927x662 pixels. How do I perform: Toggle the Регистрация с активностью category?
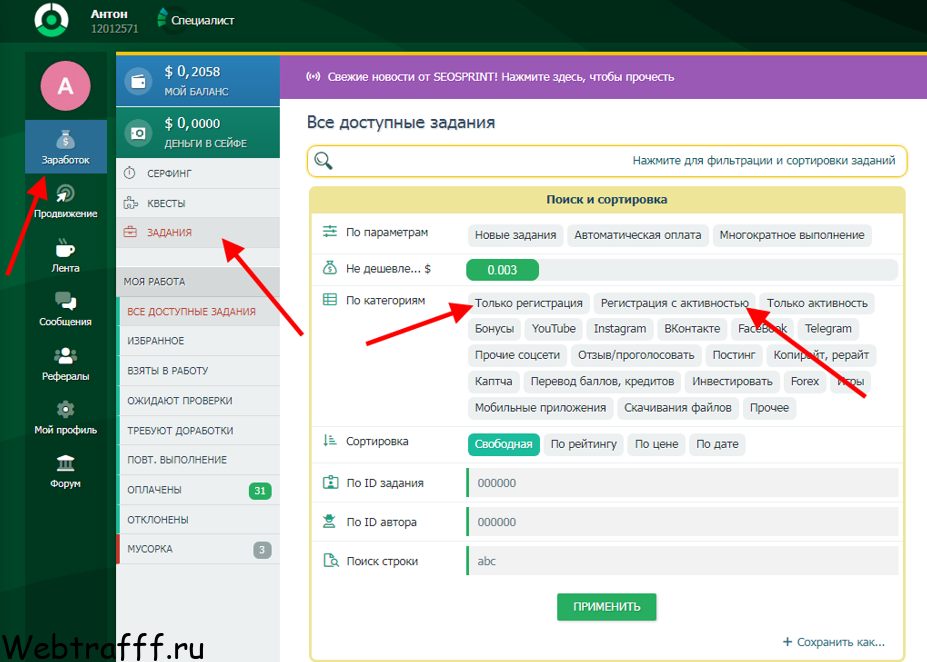coord(675,303)
